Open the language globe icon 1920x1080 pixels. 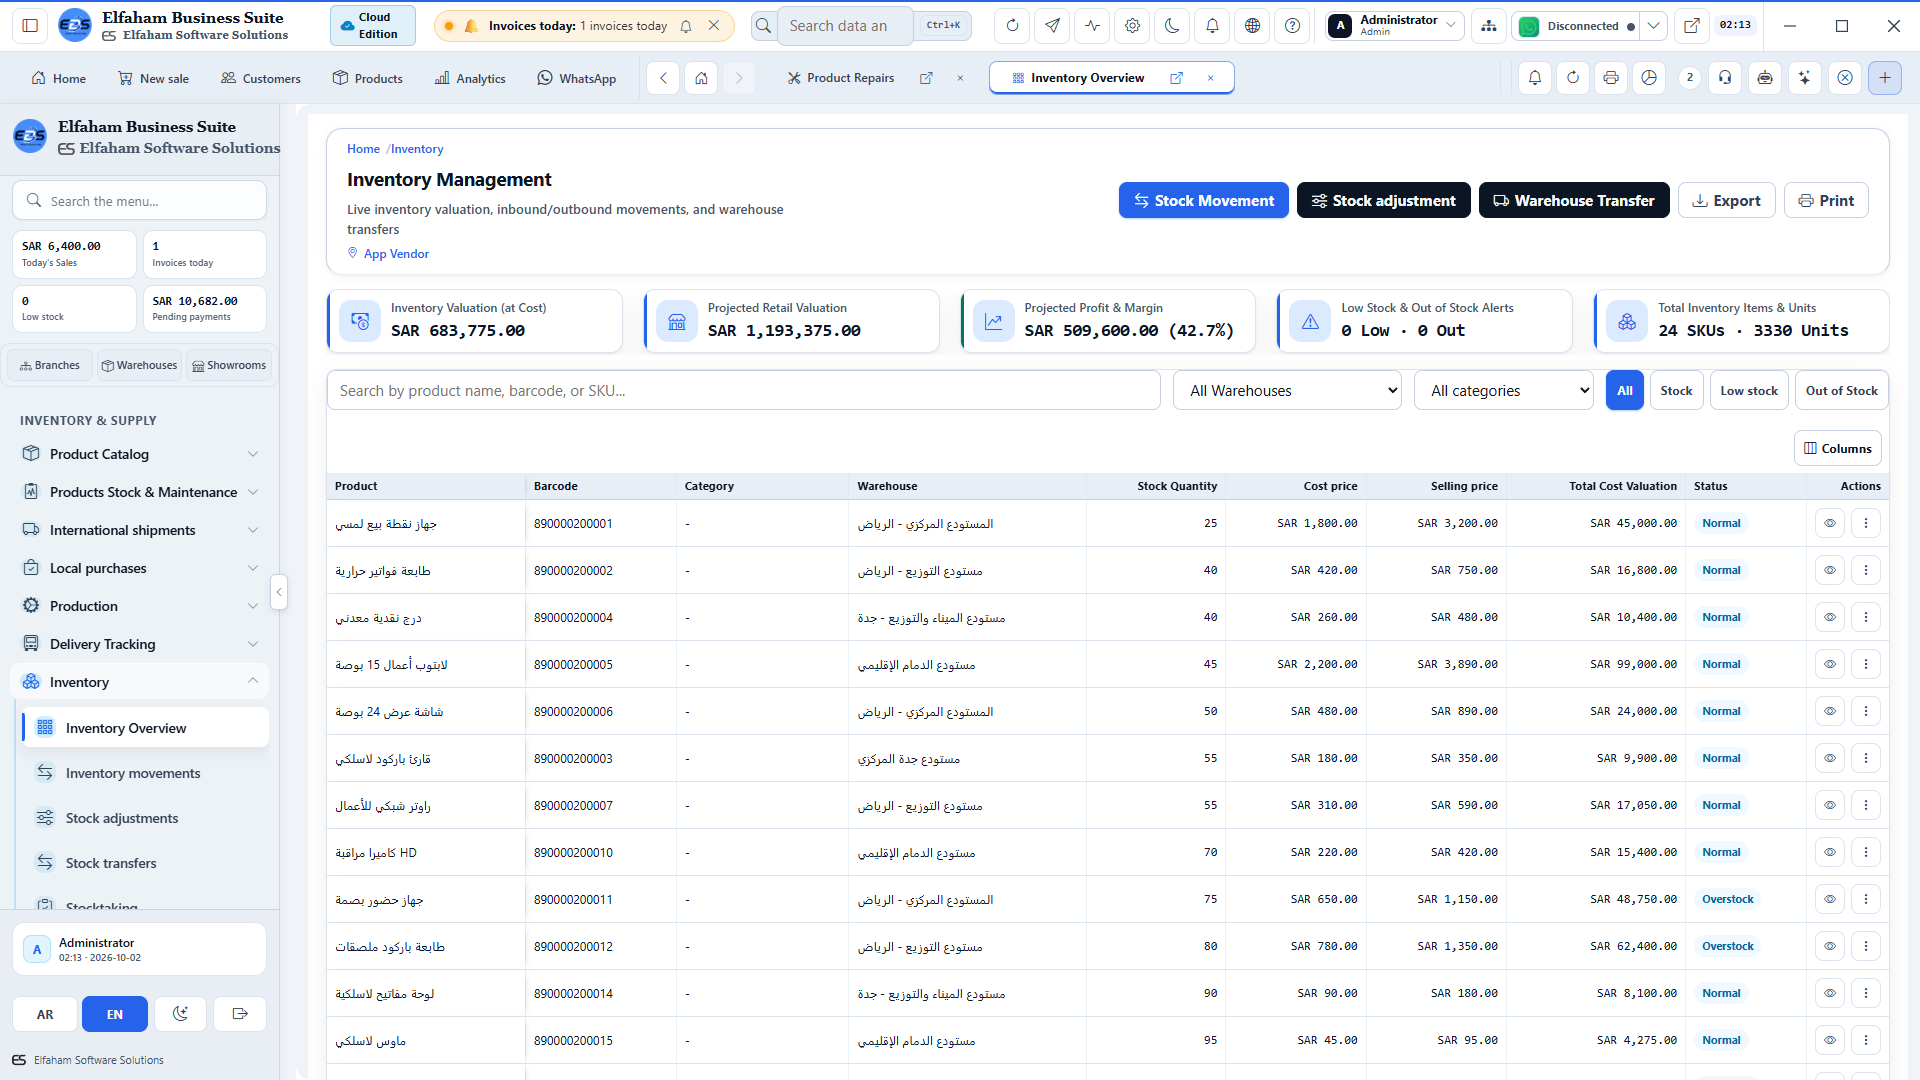(x=1252, y=26)
